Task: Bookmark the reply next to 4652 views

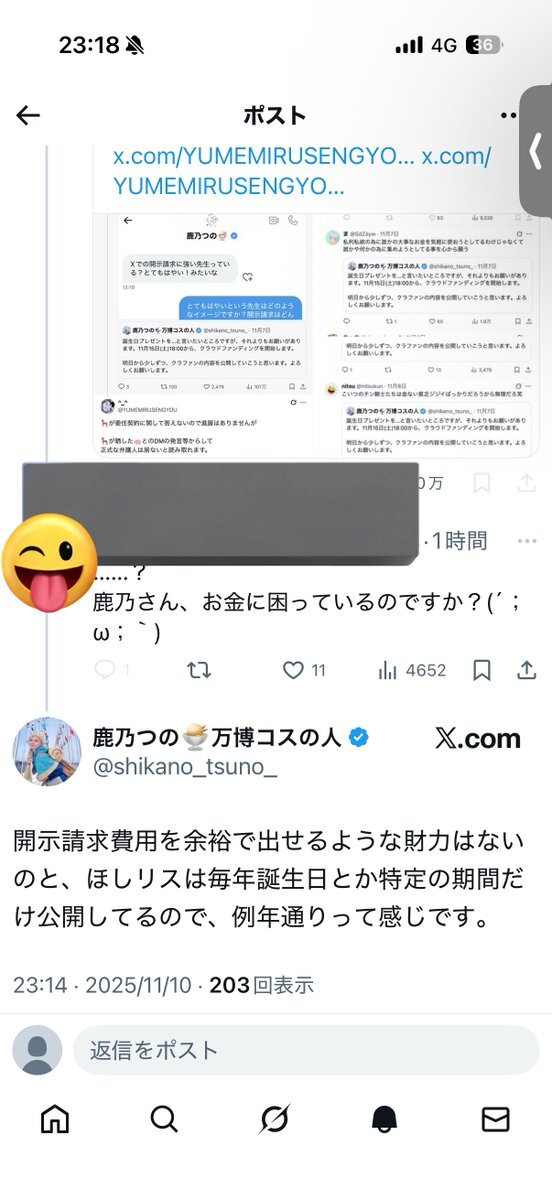Action: pos(481,670)
